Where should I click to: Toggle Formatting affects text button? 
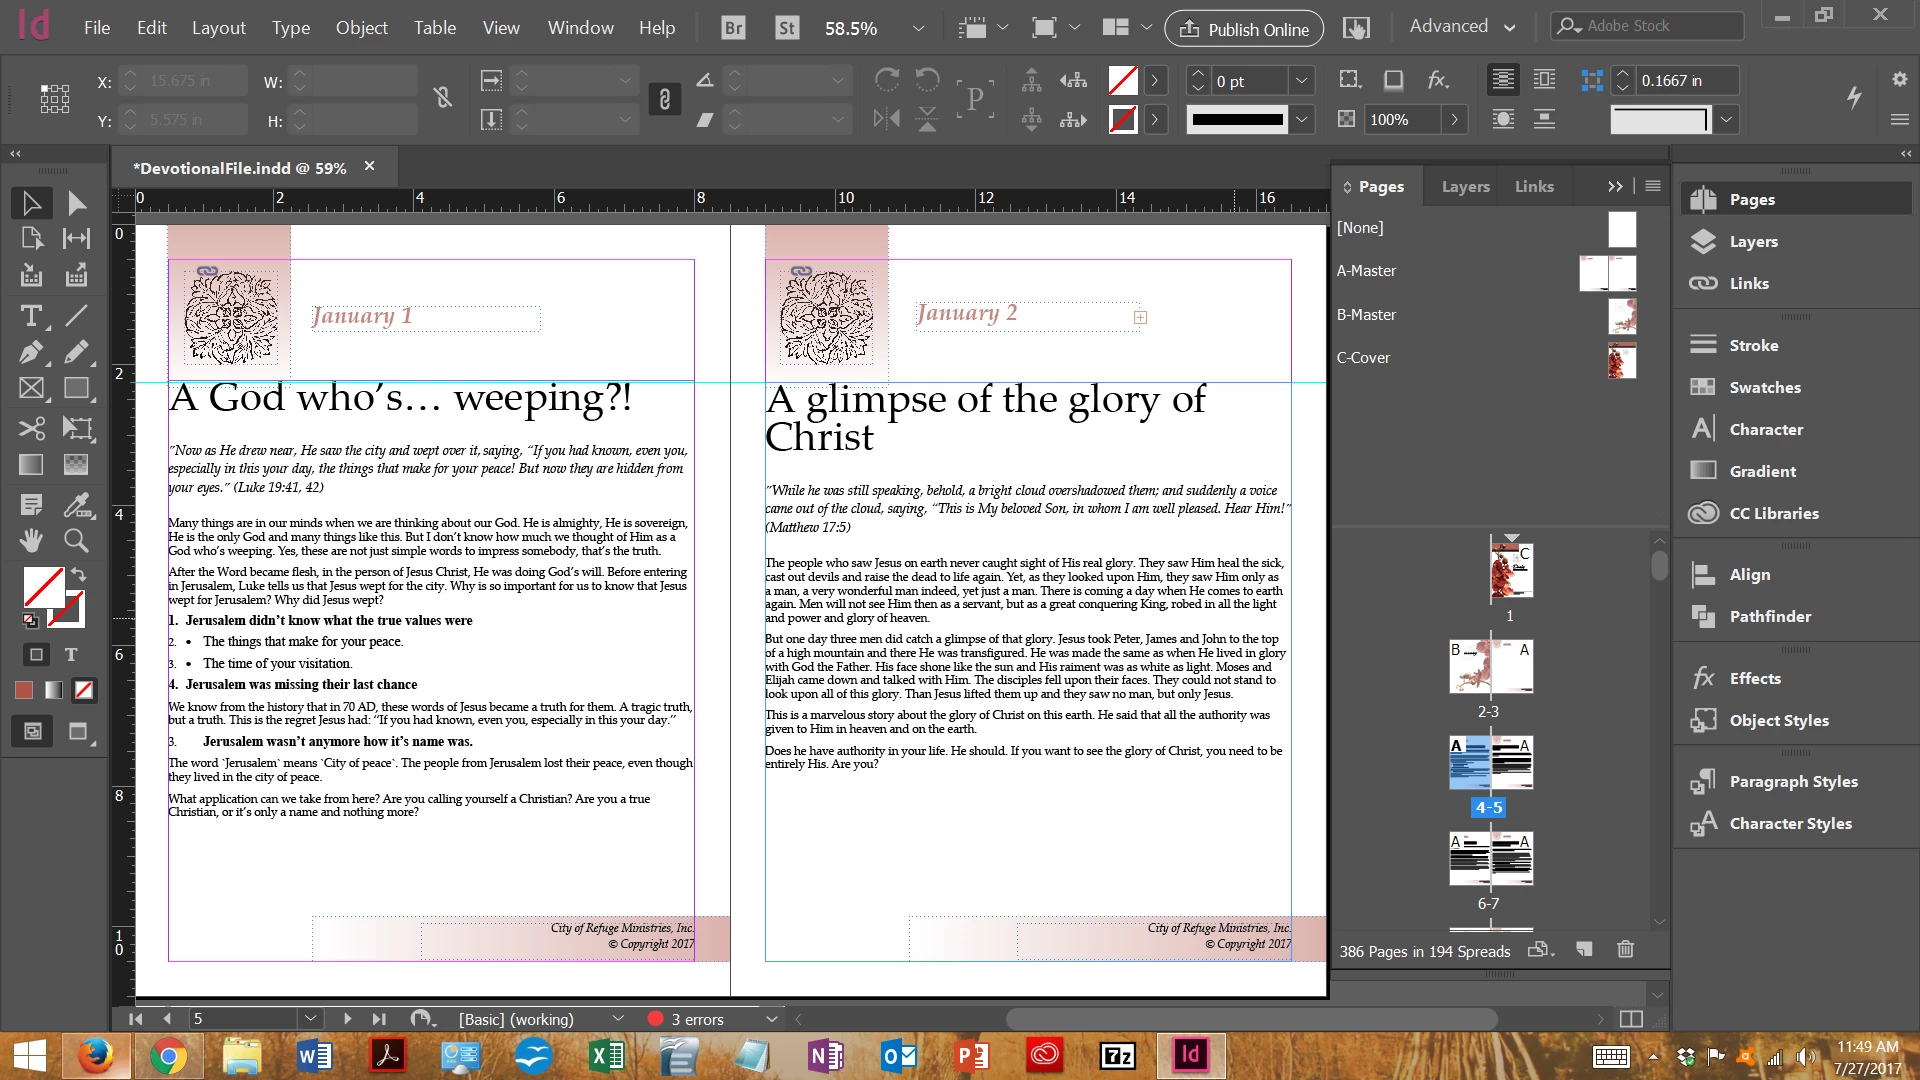click(x=70, y=655)
